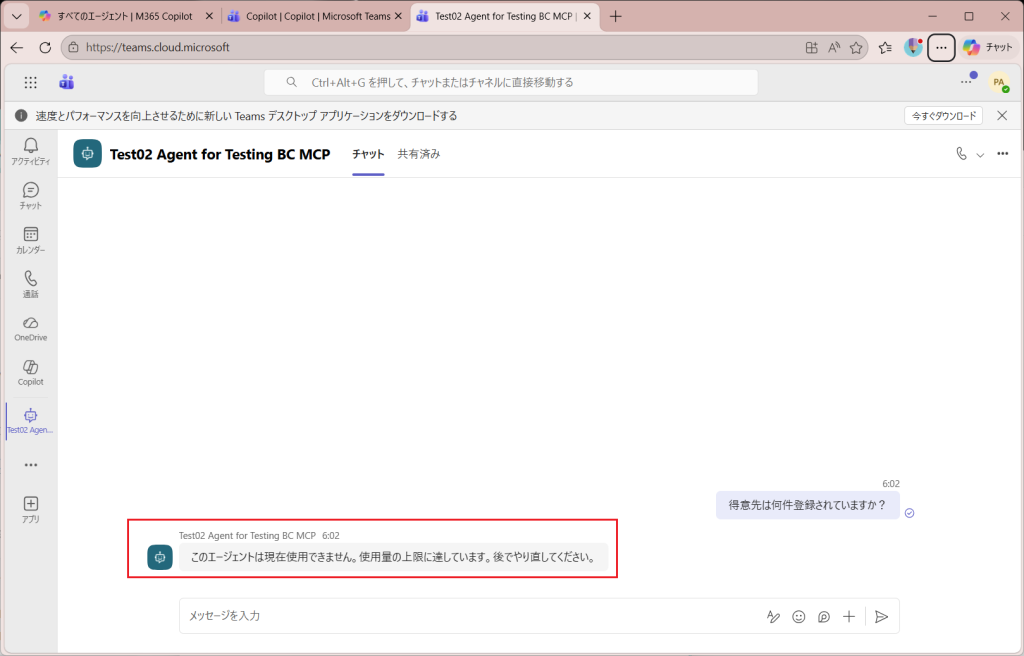Switch to the 共有済み tab
Screen dimensions: 1024x656
pos(419,154)
